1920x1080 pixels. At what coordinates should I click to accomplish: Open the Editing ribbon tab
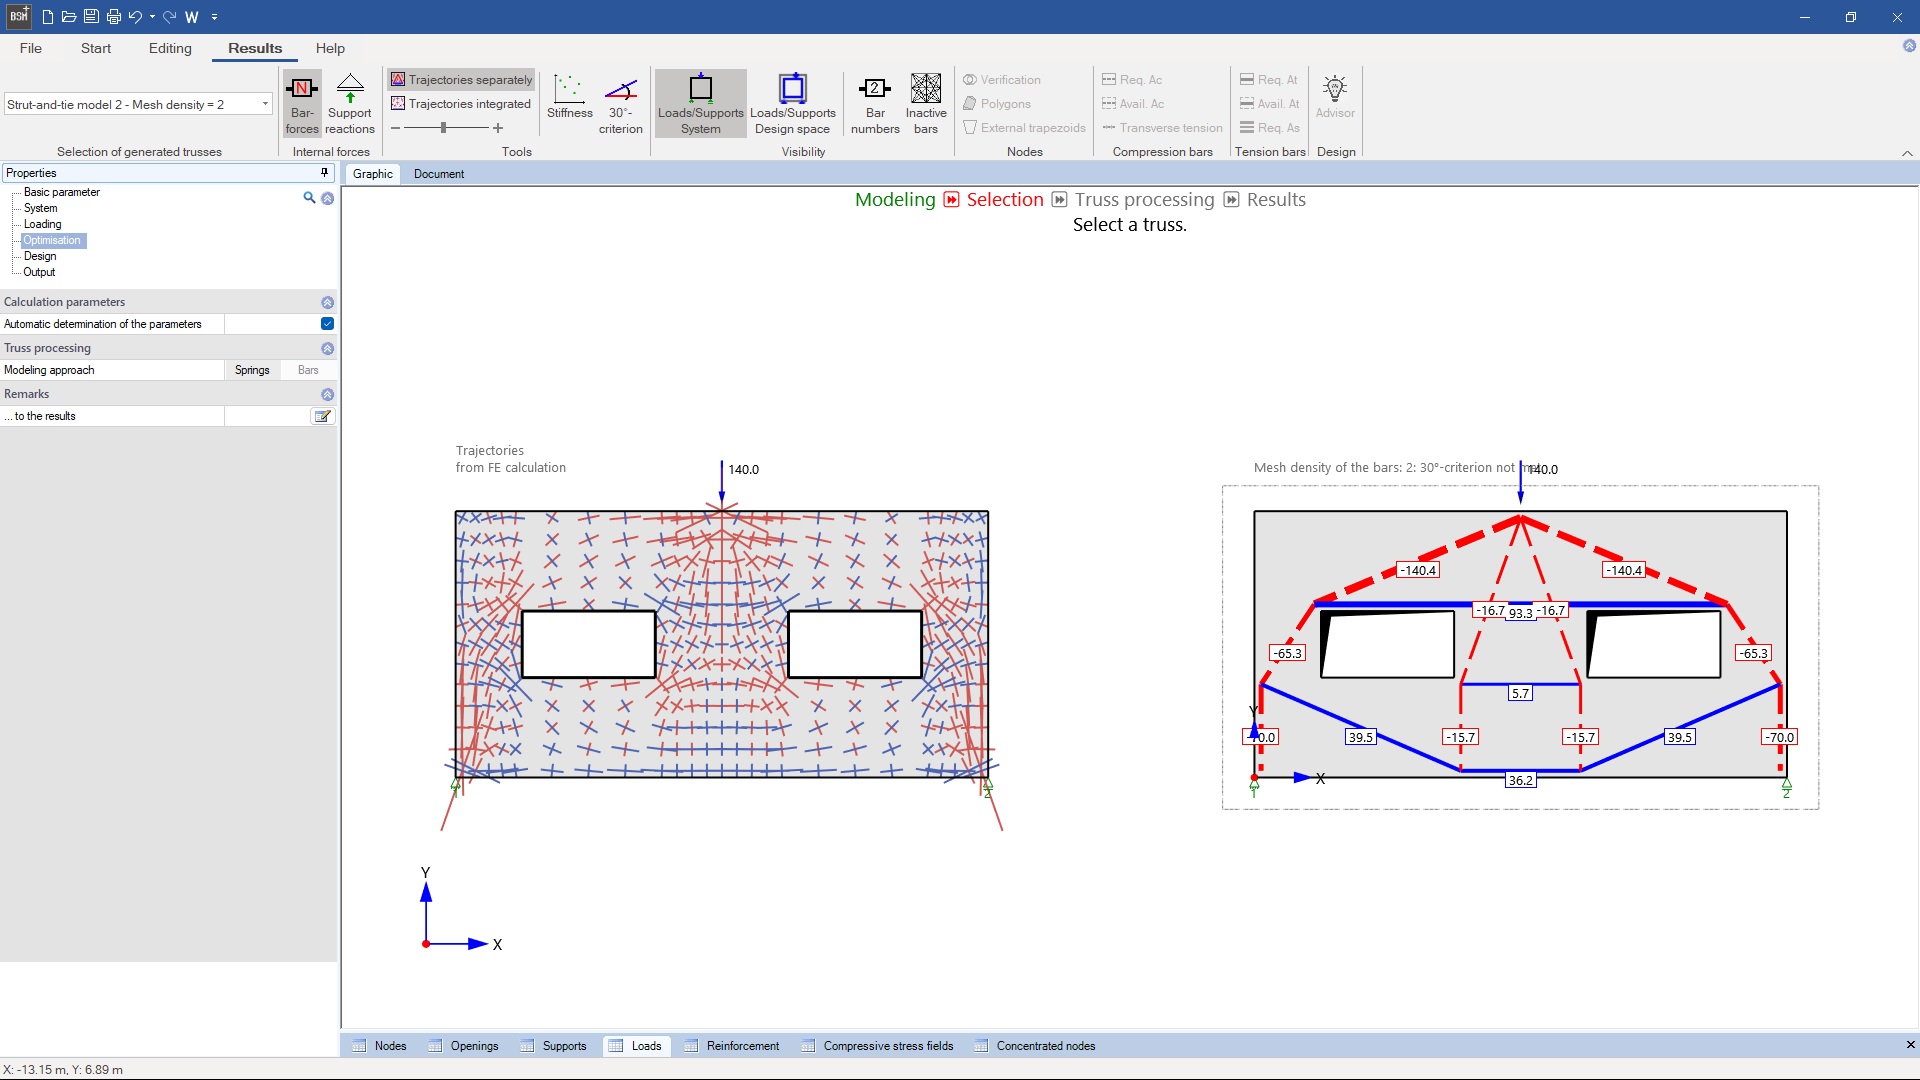(169, 48)
